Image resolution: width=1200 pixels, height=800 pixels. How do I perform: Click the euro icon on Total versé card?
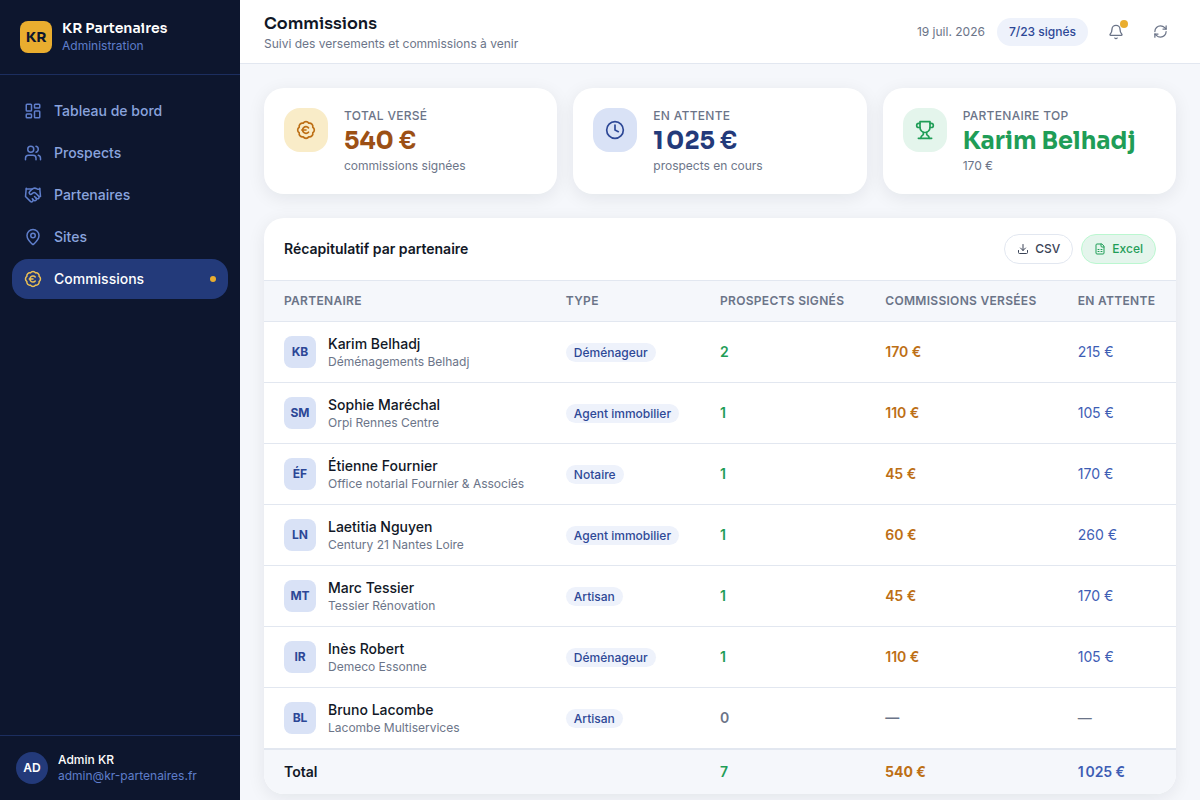click(x=306, y=130)
